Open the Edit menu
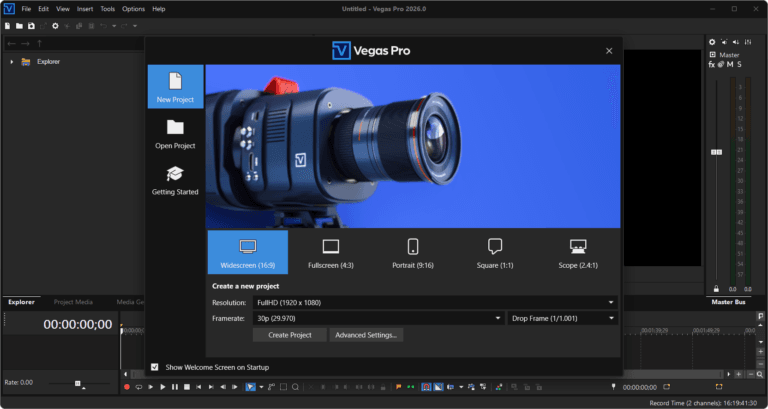 coord(44,9)
